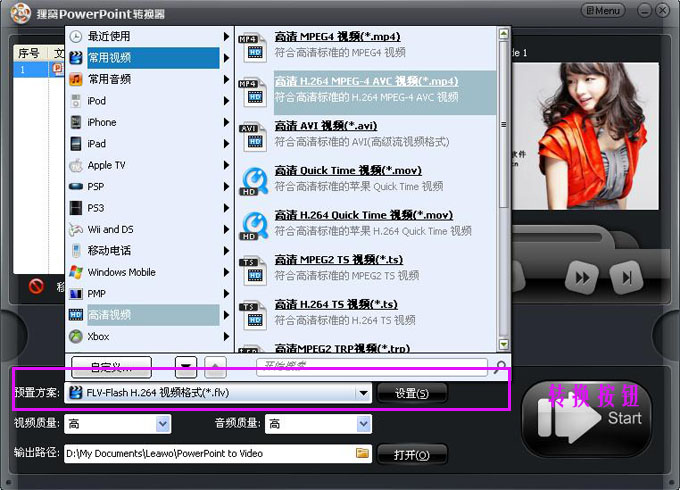The width and height of the screenshot is (680, 490).
Task: Click the 高清 AVI HD icon
Action: 253,136
